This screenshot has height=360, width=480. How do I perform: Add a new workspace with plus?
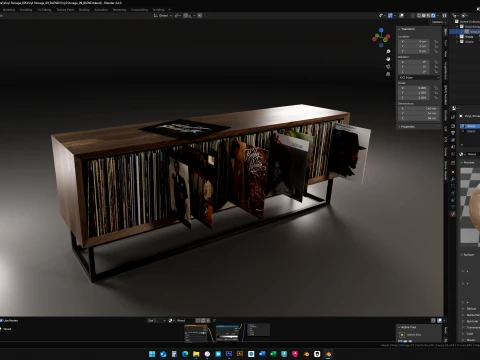tap(169, 10)
